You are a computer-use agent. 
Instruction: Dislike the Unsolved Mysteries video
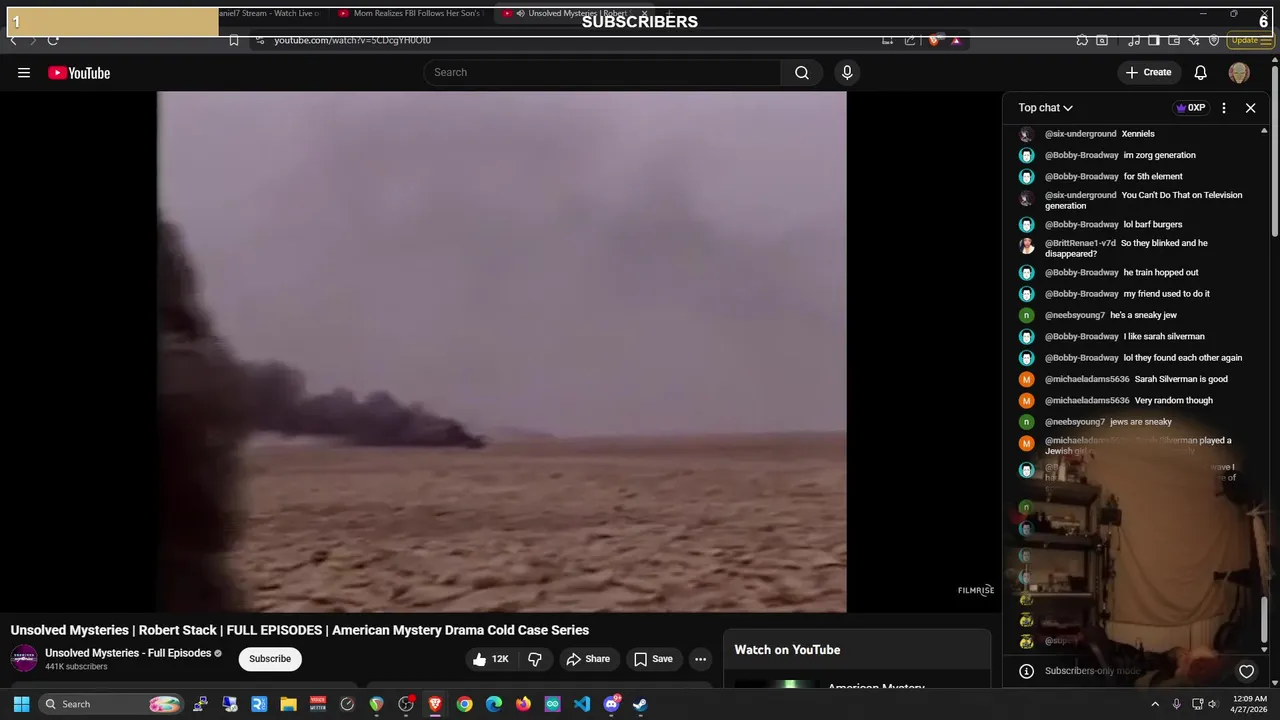coord(535,659)
